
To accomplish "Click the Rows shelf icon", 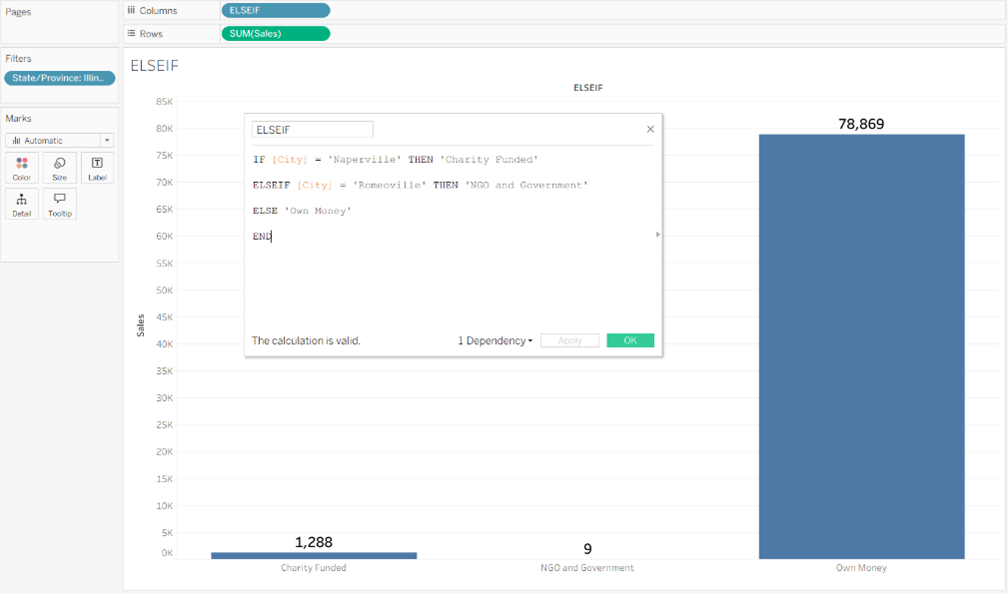I will click(131, 33).
